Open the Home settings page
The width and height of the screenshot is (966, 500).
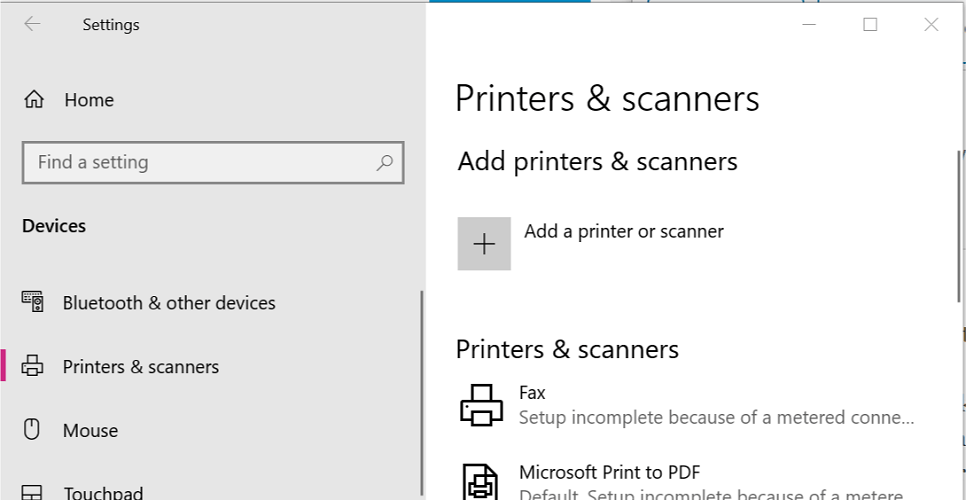(69, 100)
